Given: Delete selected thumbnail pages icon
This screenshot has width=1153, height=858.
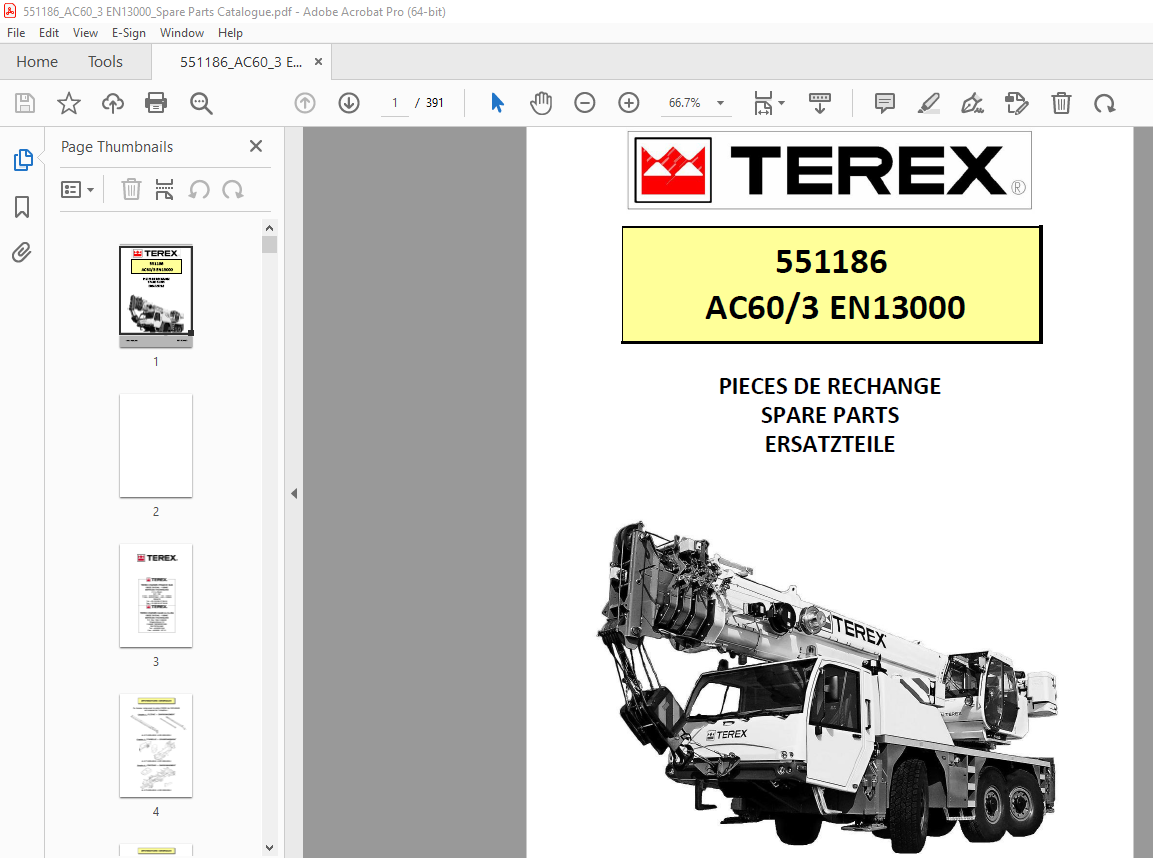Looking at the screenshot, I should point(131,190).
